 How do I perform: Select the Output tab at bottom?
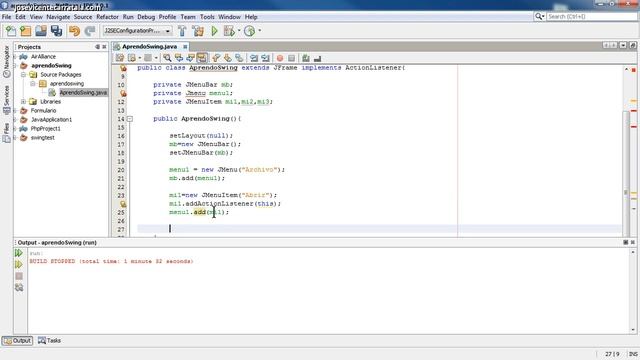(x=17, y=340)
